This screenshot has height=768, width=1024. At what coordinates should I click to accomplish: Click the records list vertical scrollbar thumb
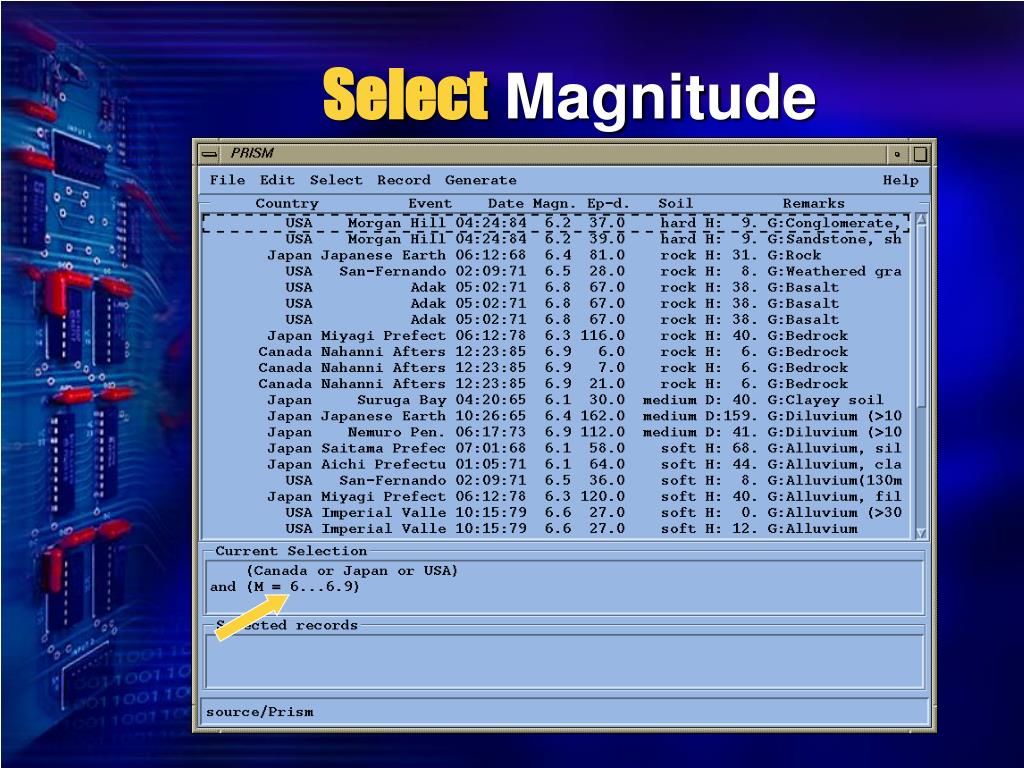[x=921, y=315]
